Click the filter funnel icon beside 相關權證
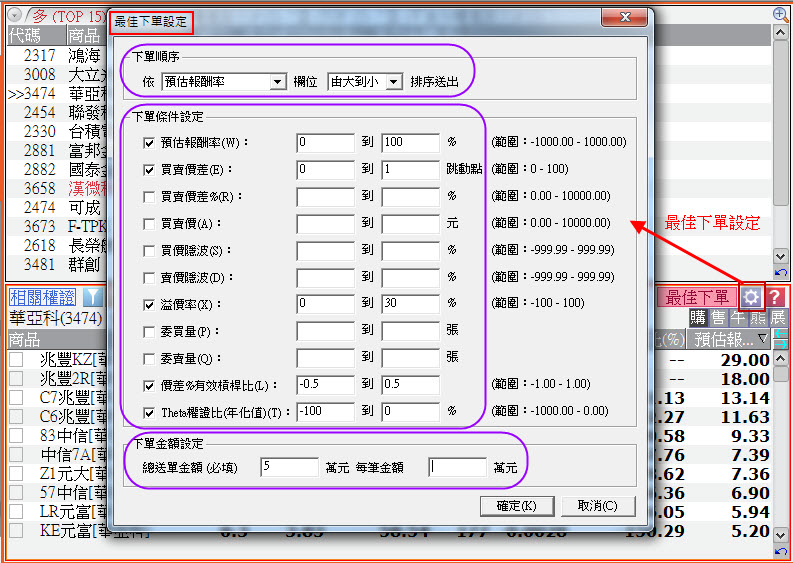Viewport: 793px width, 563px height. click(91, 297)
